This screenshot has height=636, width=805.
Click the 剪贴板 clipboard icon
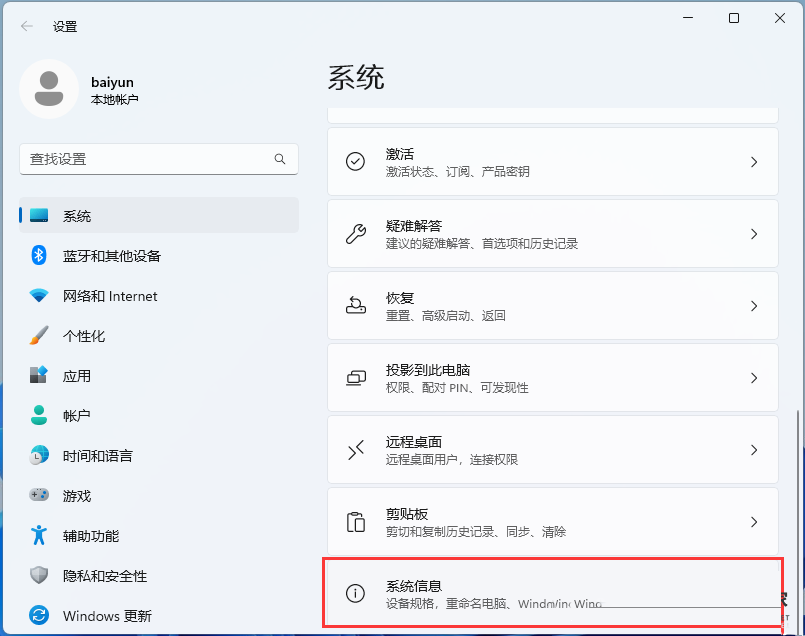point(355,521)
